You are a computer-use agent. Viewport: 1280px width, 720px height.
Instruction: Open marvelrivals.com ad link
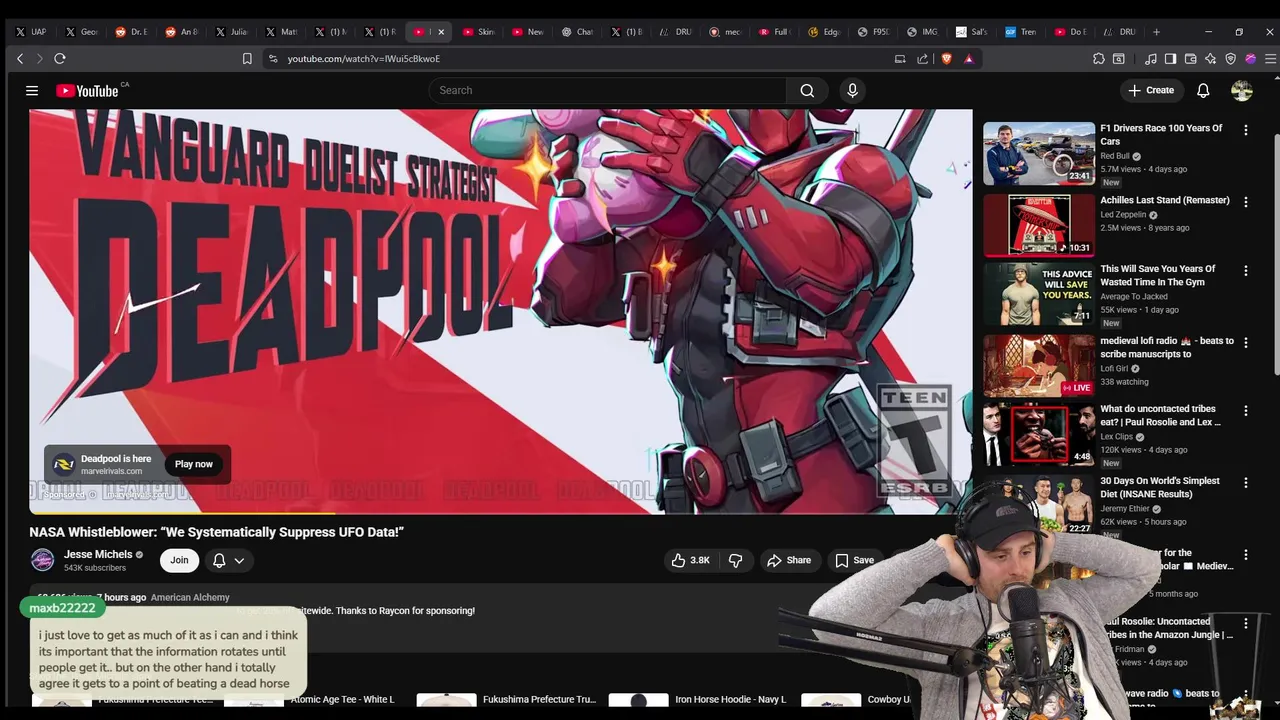click(111, 471)
